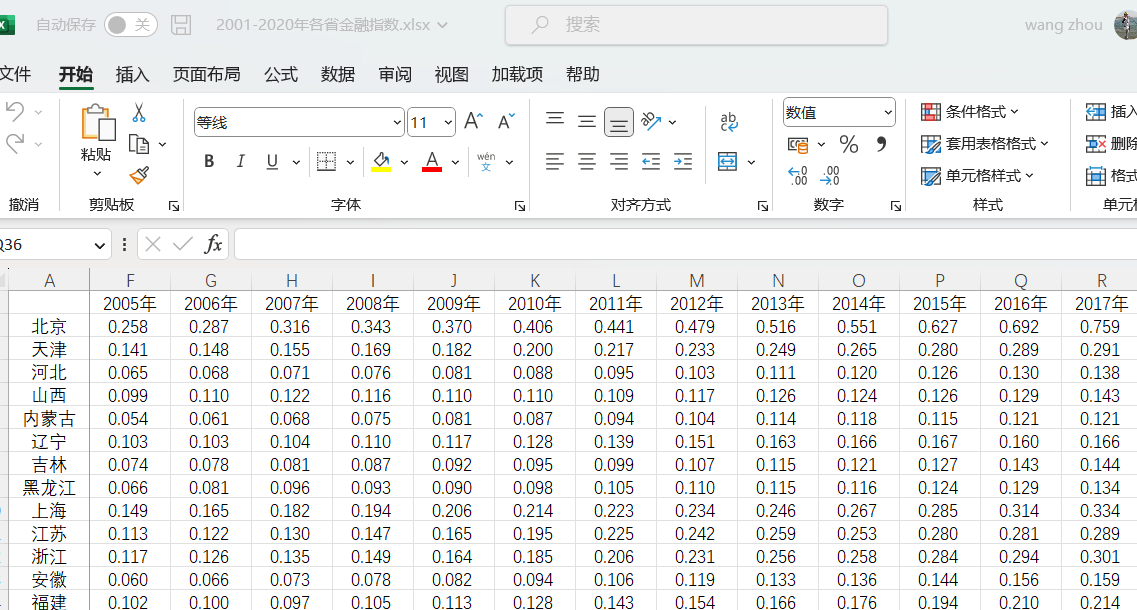The width and height of the screenshot is (1137, 610).
Task: Open the font name dropdown
Action: [x=398, y=123]
